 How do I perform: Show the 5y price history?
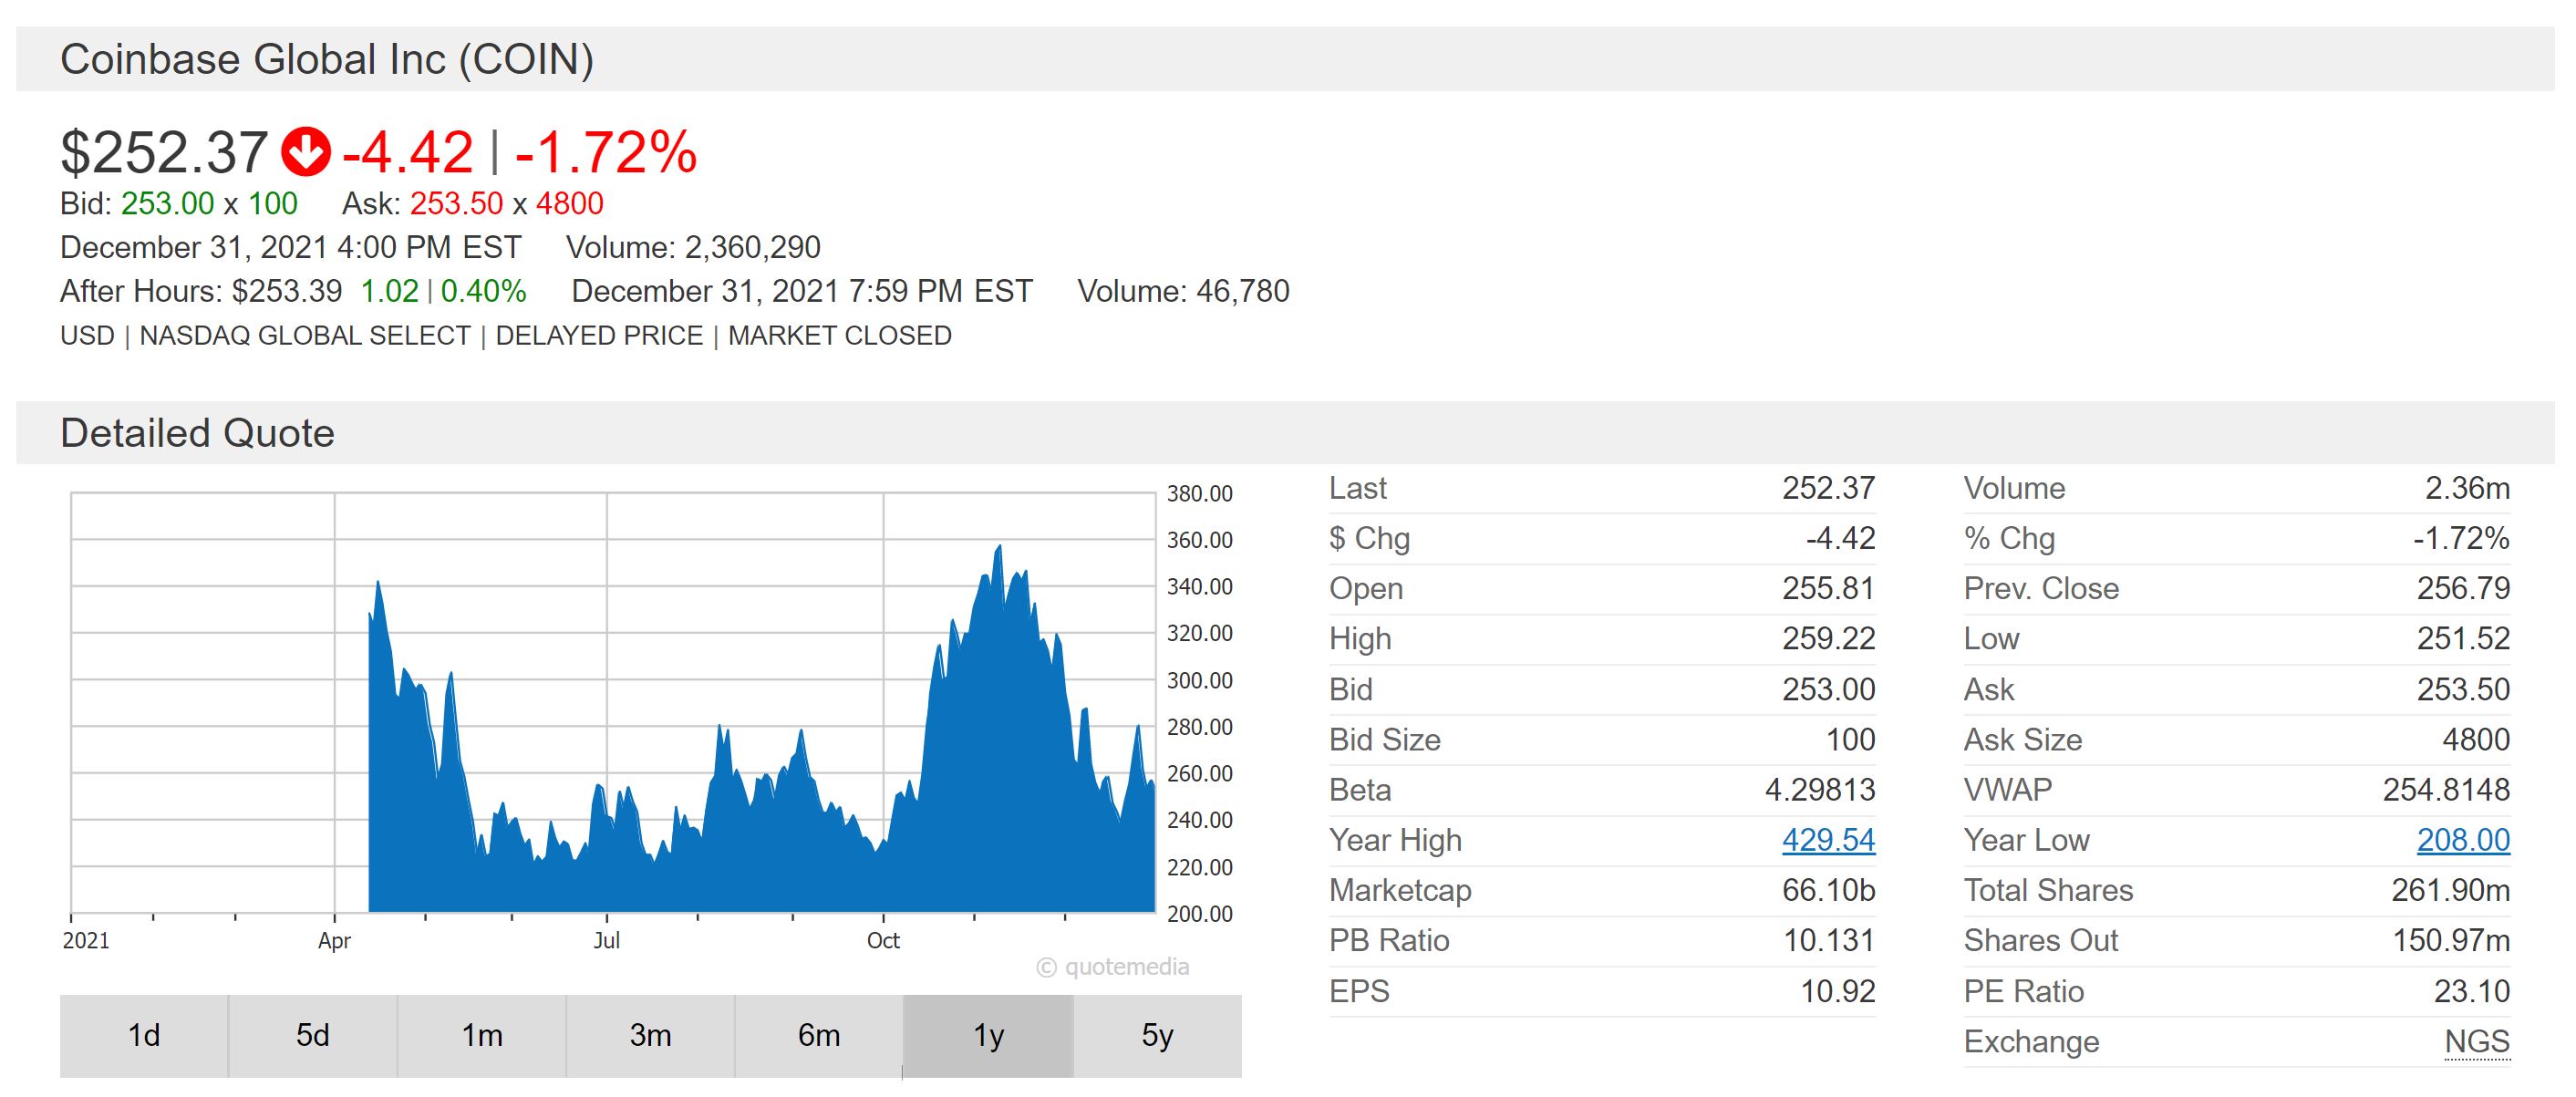(1157, 1035)
